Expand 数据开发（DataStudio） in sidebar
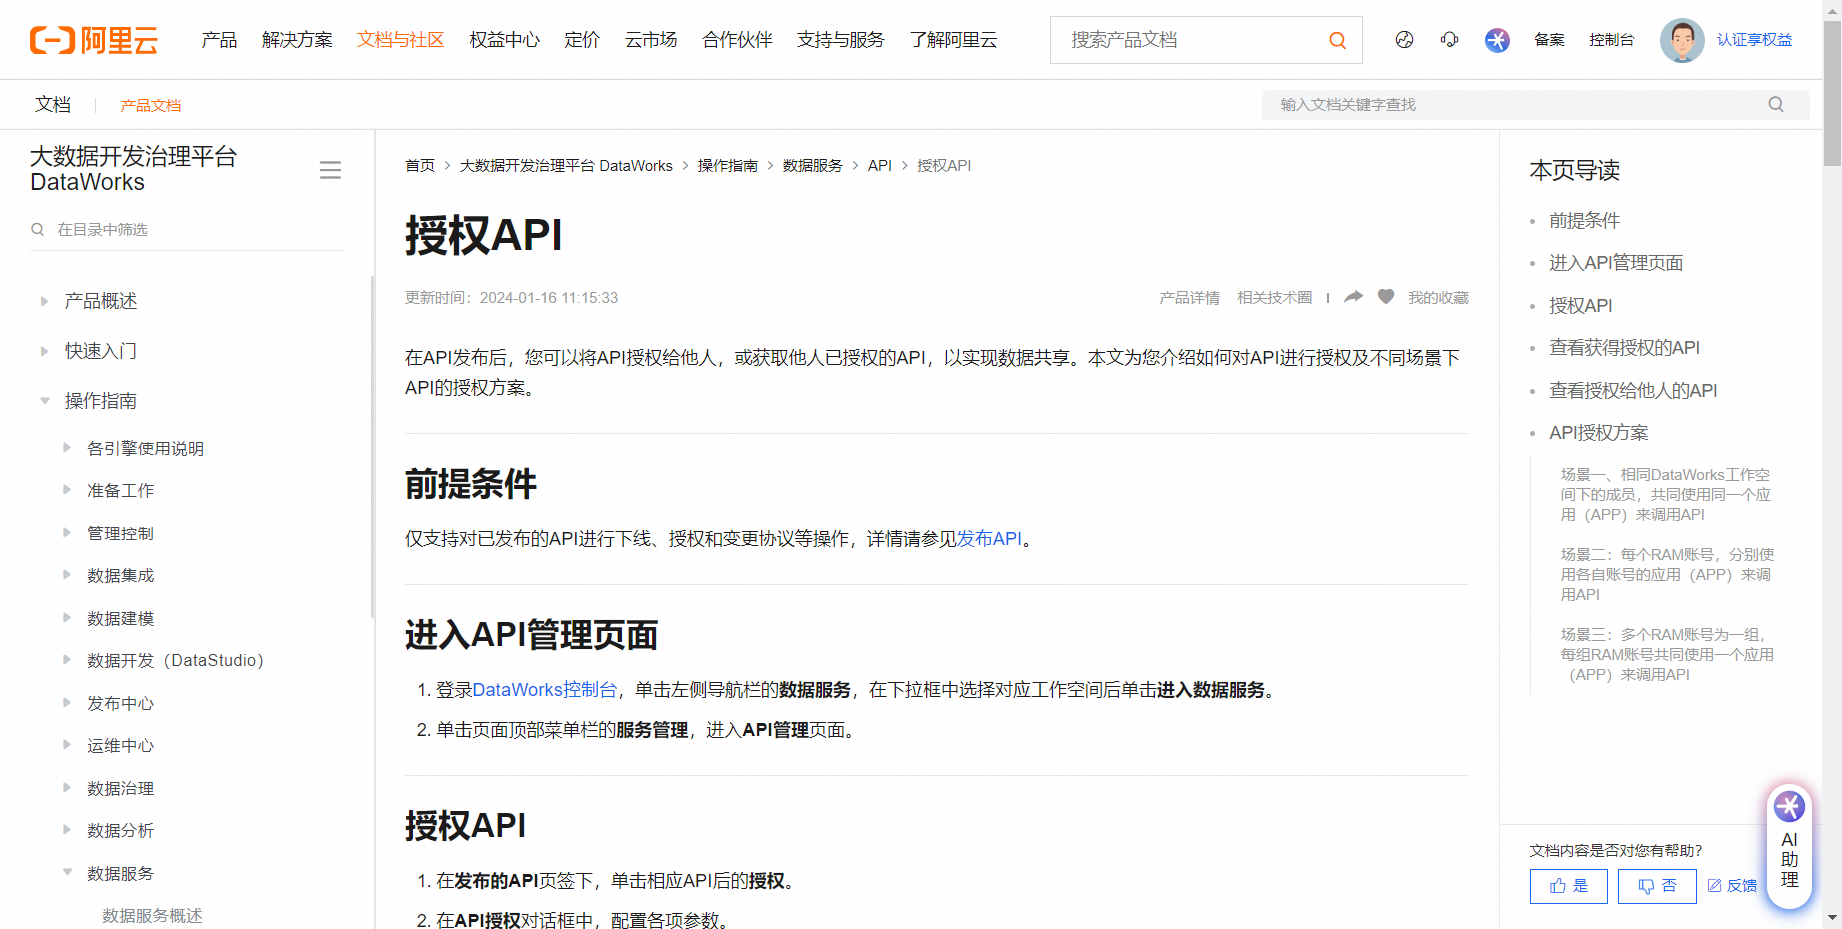Viewport: 1842px width, 929px height. click(x=67, y=660)
